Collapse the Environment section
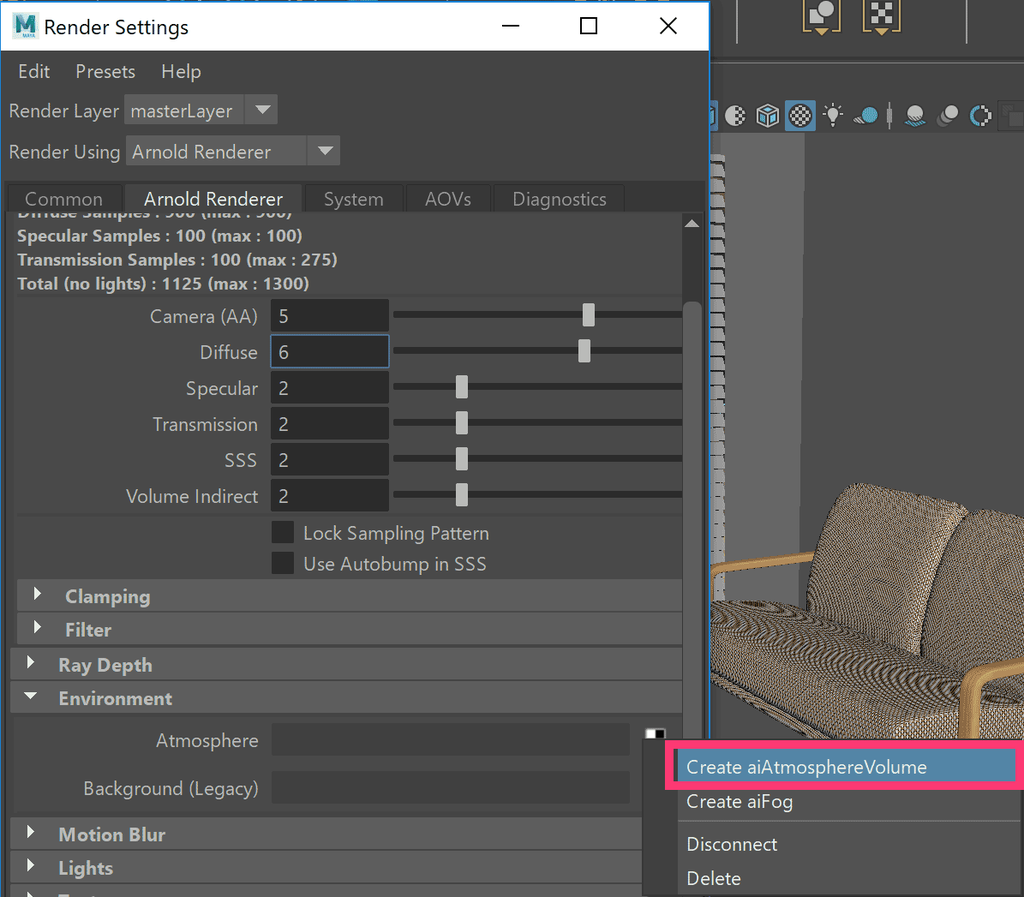The width and height of the screenshot is (1024, 897). tap(346, 698)
